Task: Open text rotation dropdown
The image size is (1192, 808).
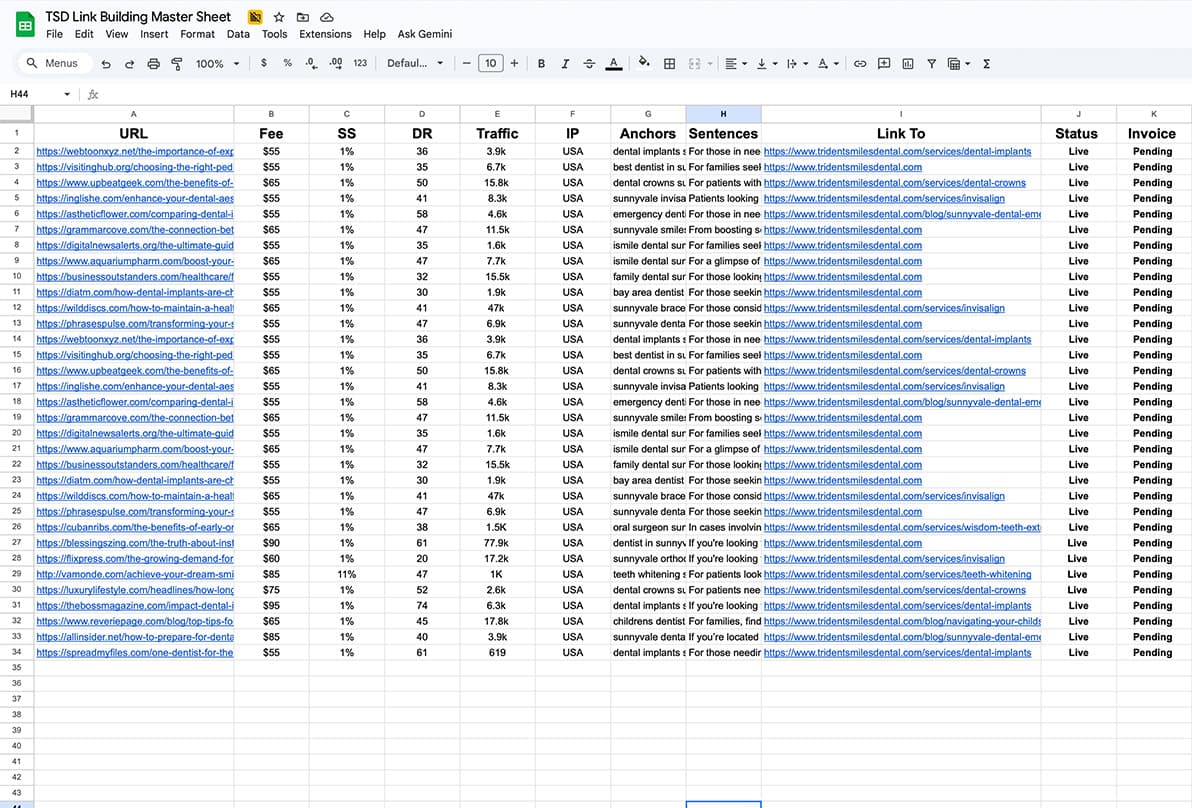Action: pos(828,64)
